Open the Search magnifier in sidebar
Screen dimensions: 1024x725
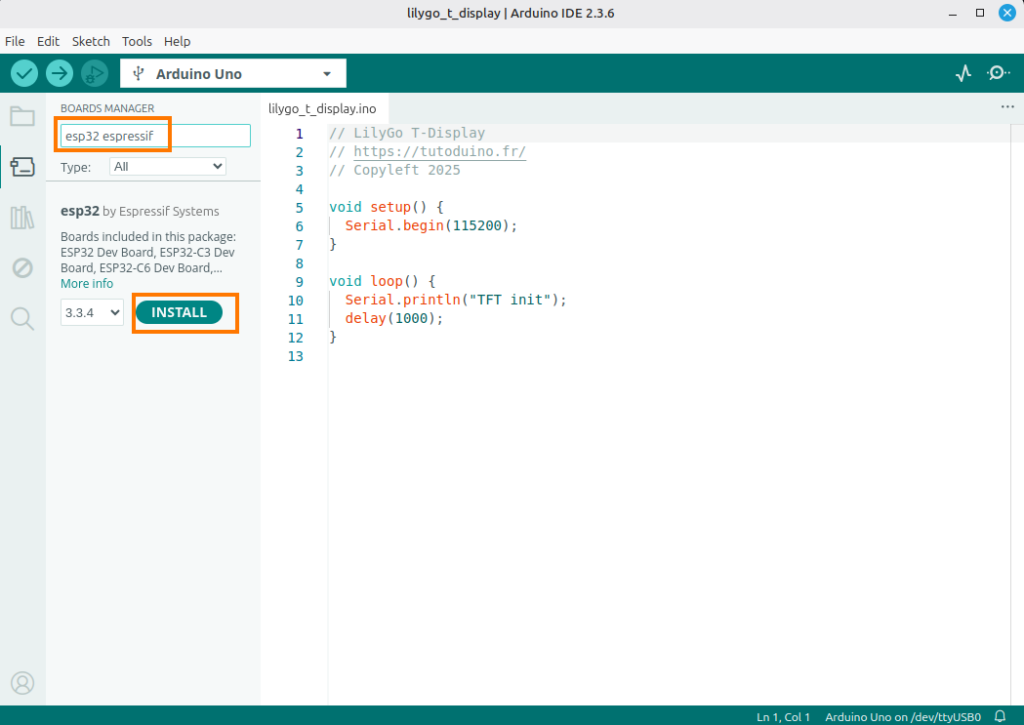point(22,318)
